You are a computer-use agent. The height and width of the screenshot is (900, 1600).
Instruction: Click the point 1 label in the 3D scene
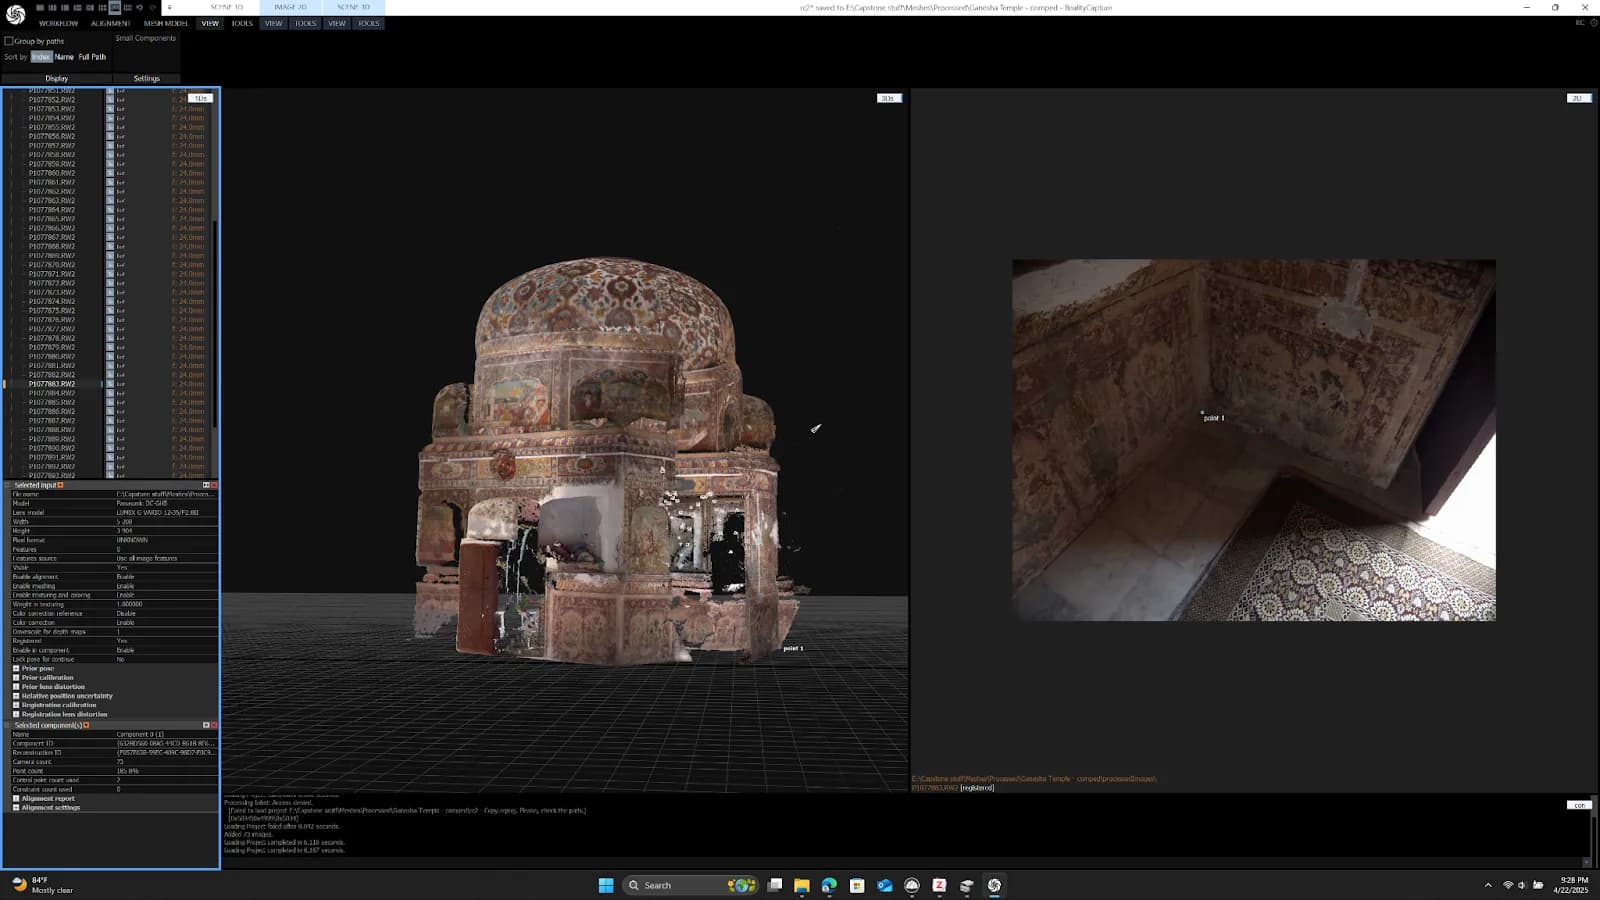coord(793,648)
